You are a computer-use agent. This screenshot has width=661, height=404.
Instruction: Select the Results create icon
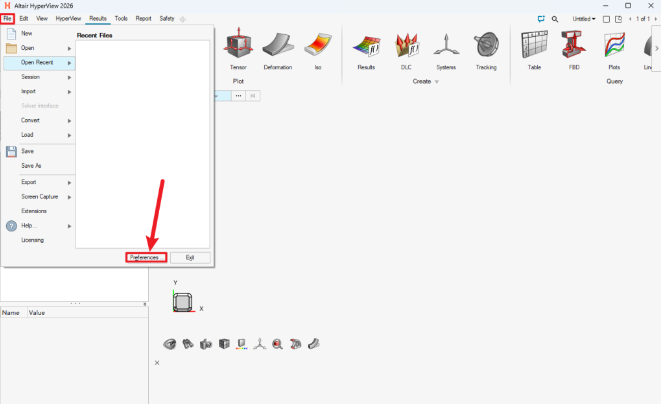366,46
